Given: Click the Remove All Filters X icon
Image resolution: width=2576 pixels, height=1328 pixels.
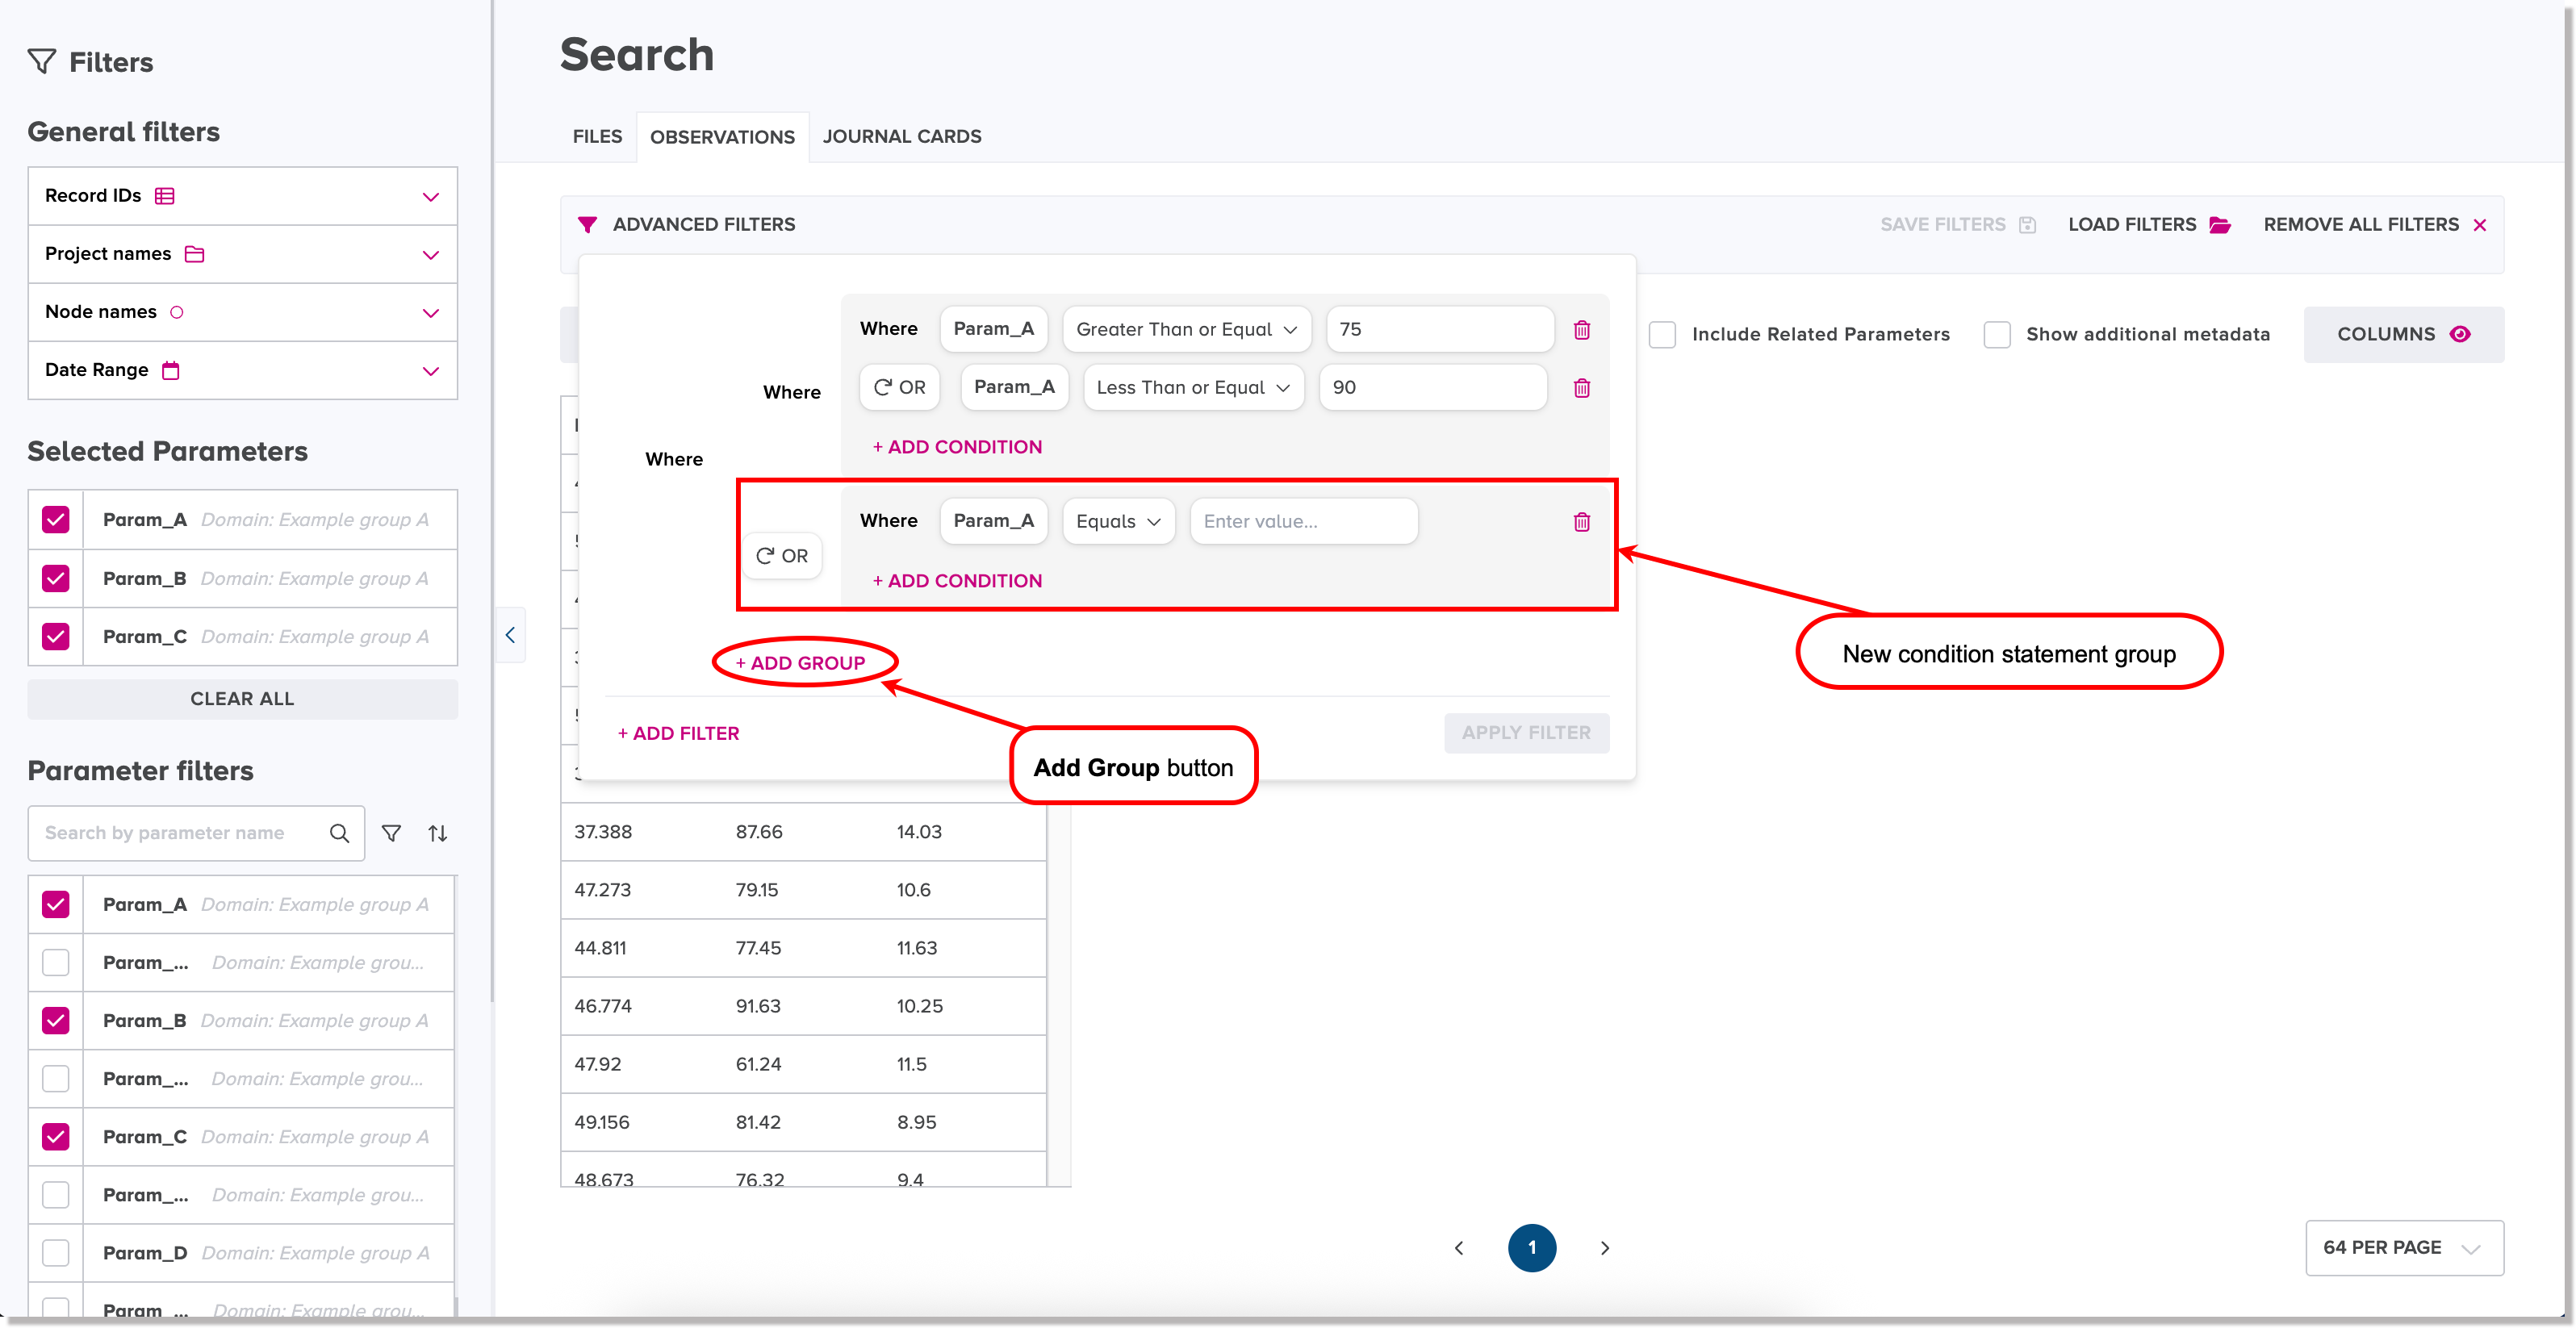Looking at the screenshot, I should pos(2480,225).
